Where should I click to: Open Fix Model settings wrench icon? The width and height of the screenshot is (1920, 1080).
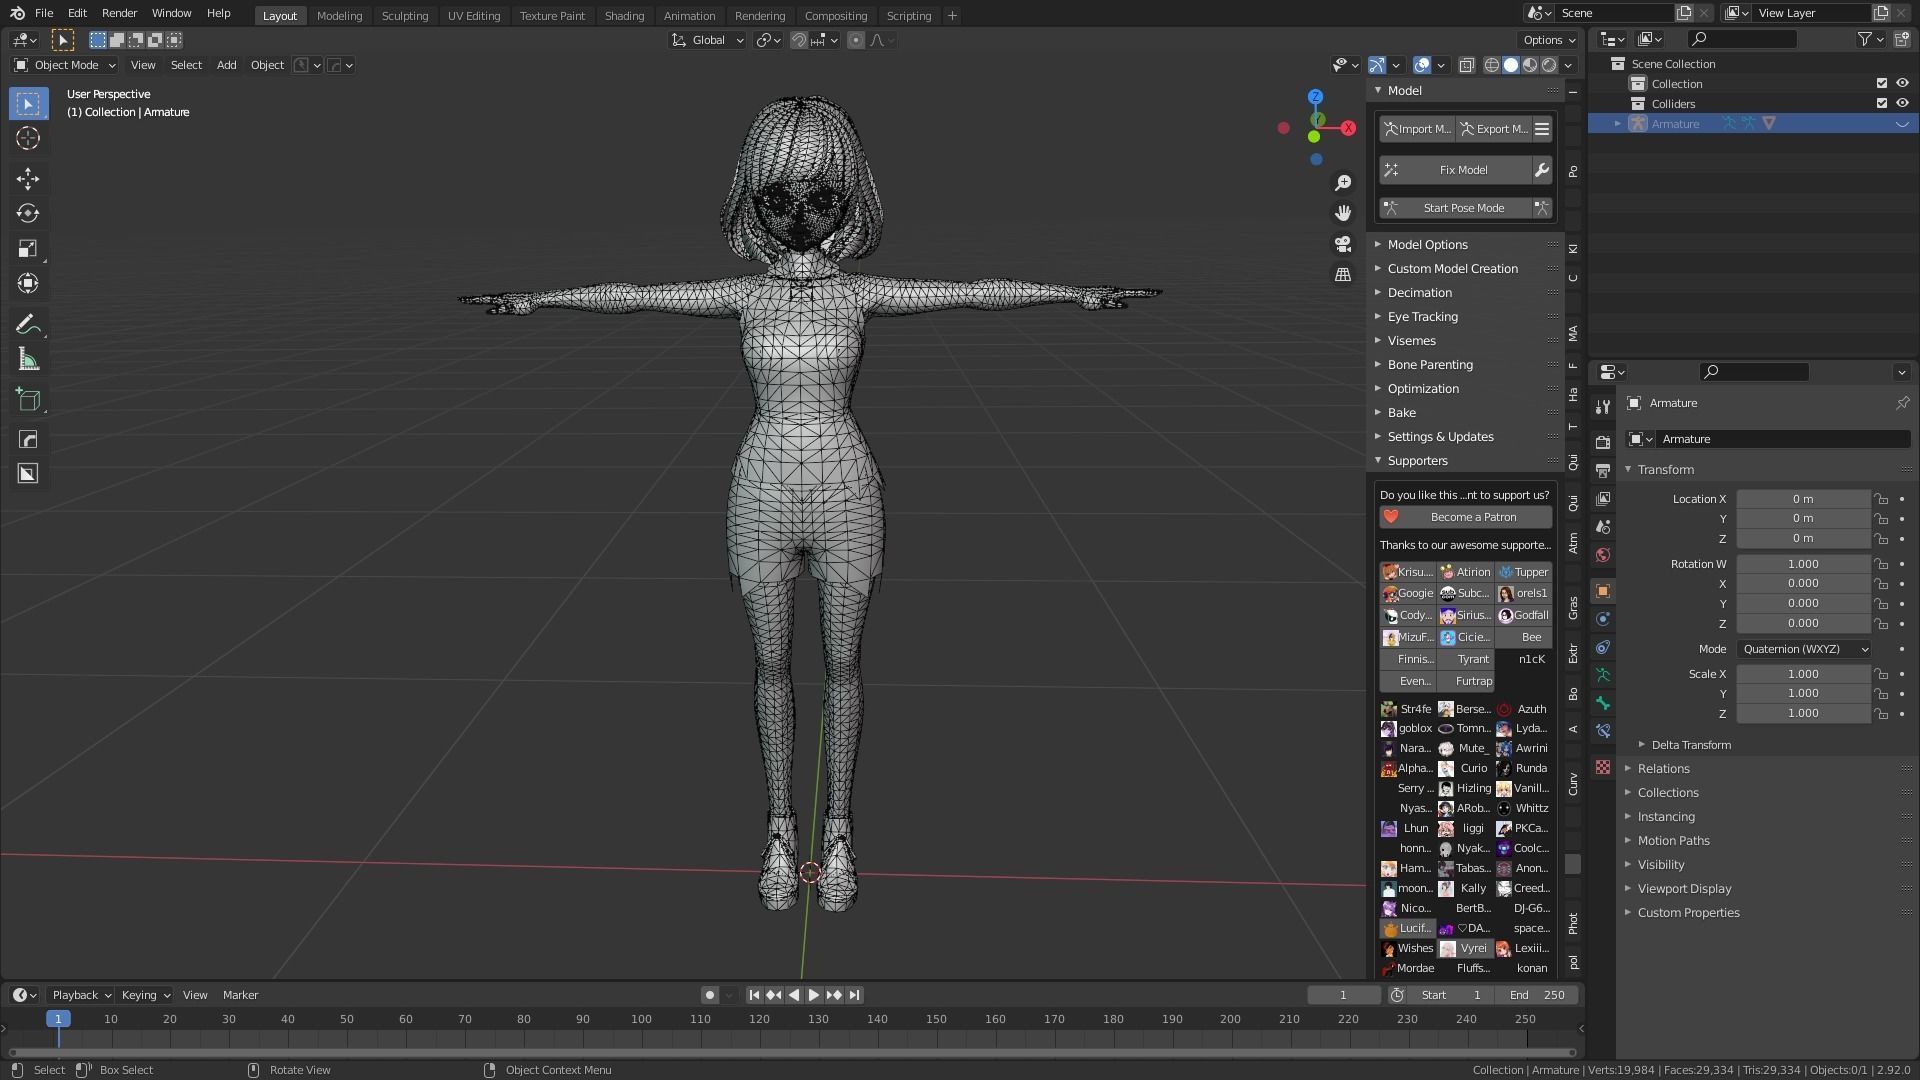coord(1542,170)
